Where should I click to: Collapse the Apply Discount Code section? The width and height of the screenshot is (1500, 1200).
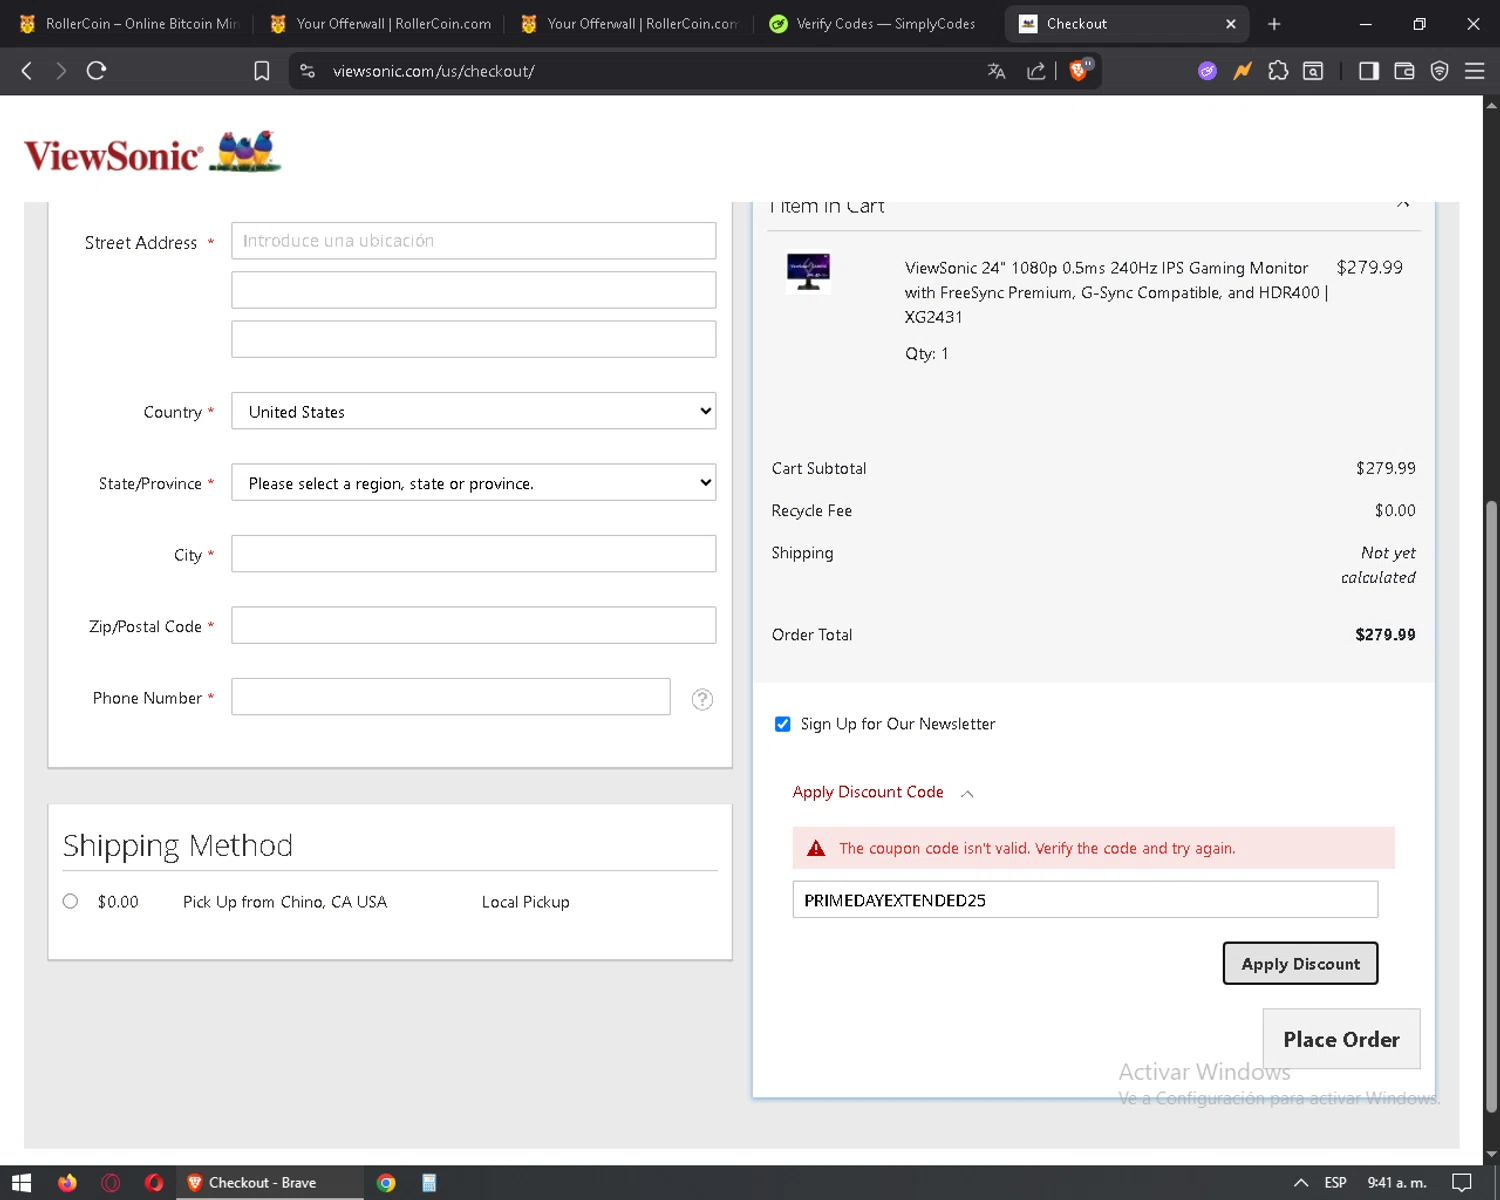[x=967, y=793]
